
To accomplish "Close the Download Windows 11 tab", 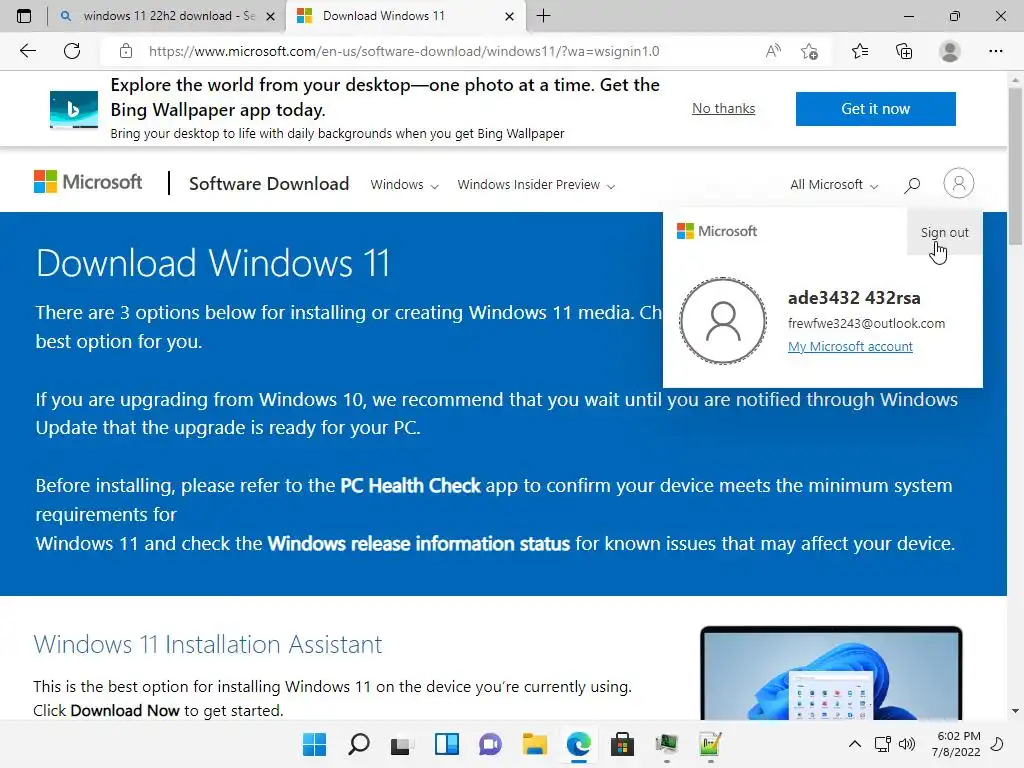I will 509,16.
